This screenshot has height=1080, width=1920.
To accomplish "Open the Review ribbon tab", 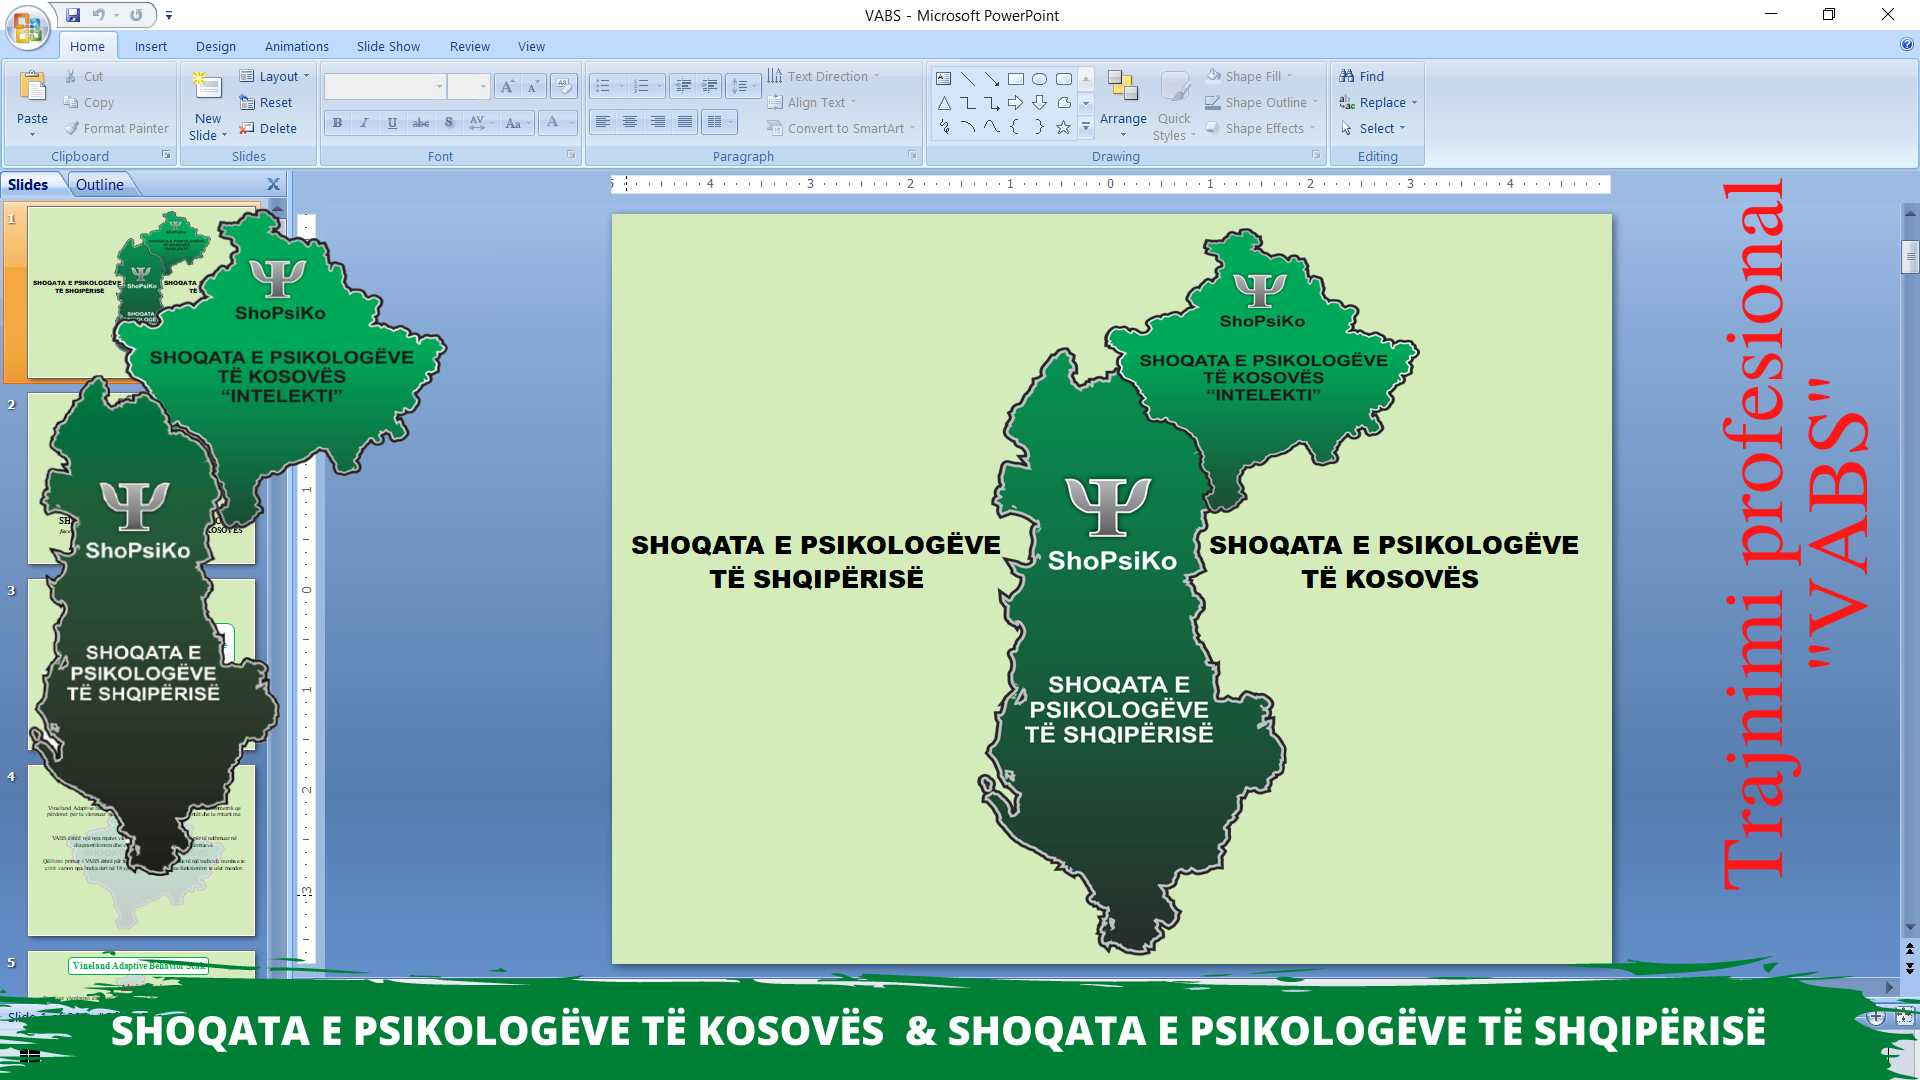I will (470, 46).
